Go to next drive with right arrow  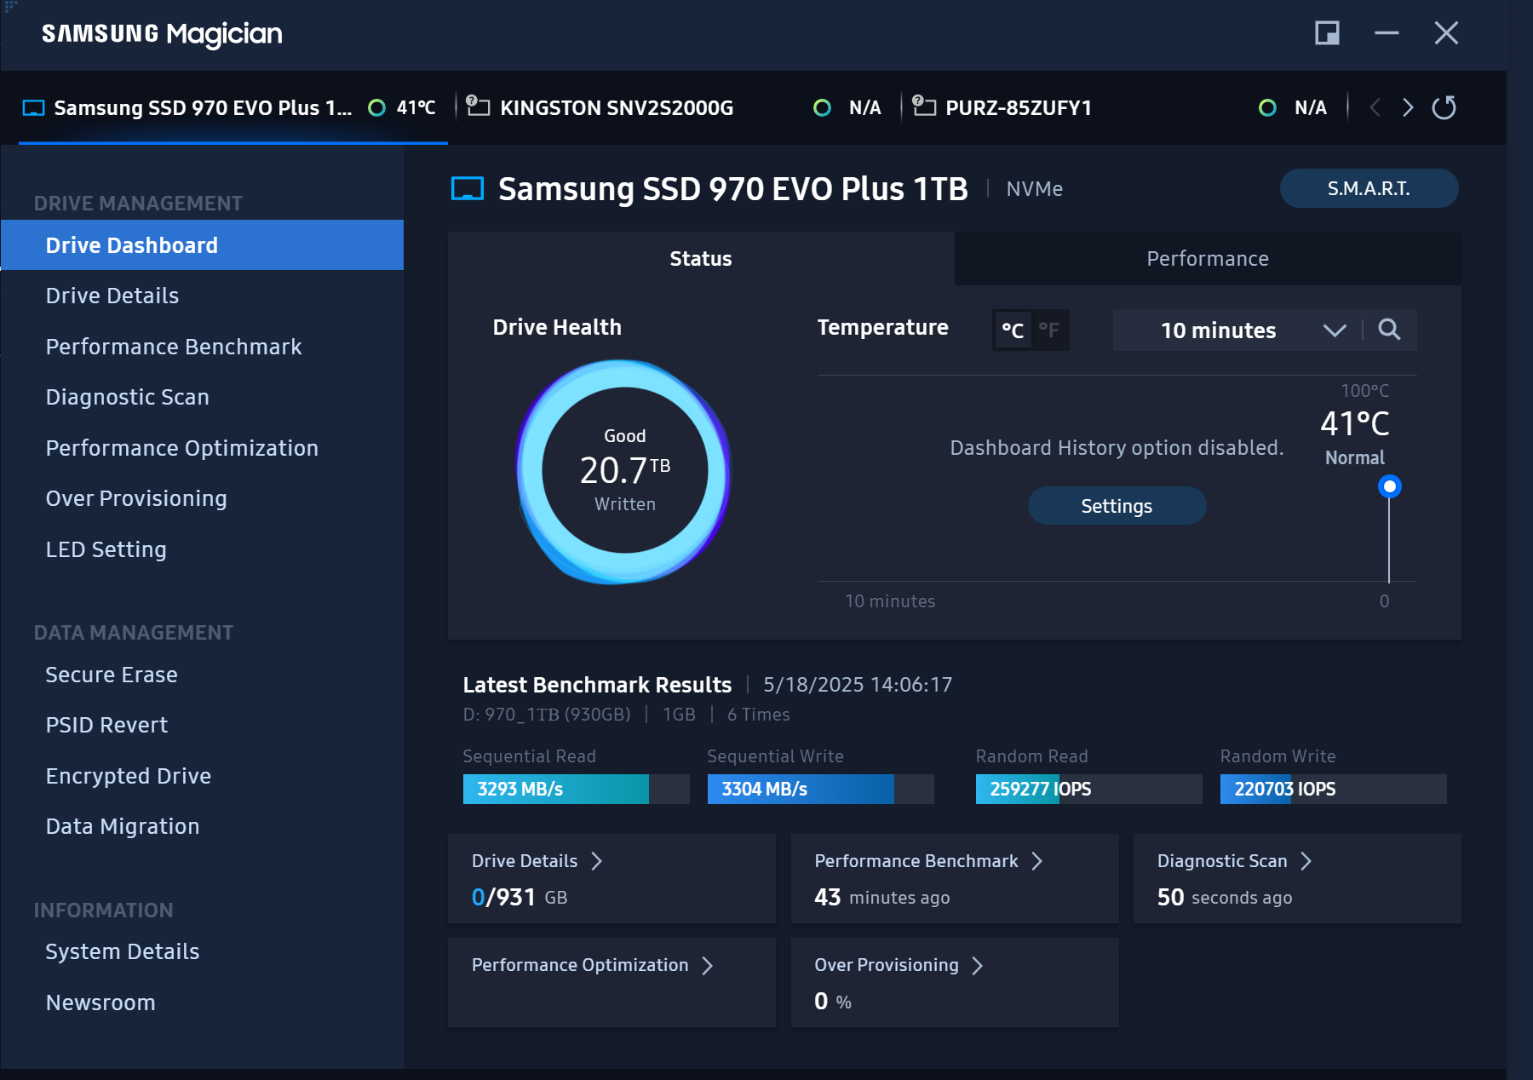click(x=1408, y=107)
